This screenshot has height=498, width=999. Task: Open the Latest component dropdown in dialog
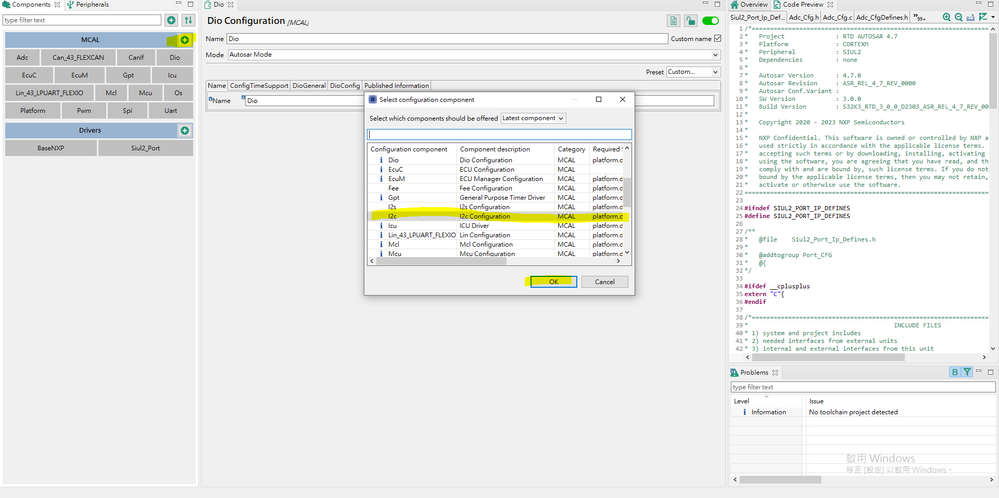533,118
